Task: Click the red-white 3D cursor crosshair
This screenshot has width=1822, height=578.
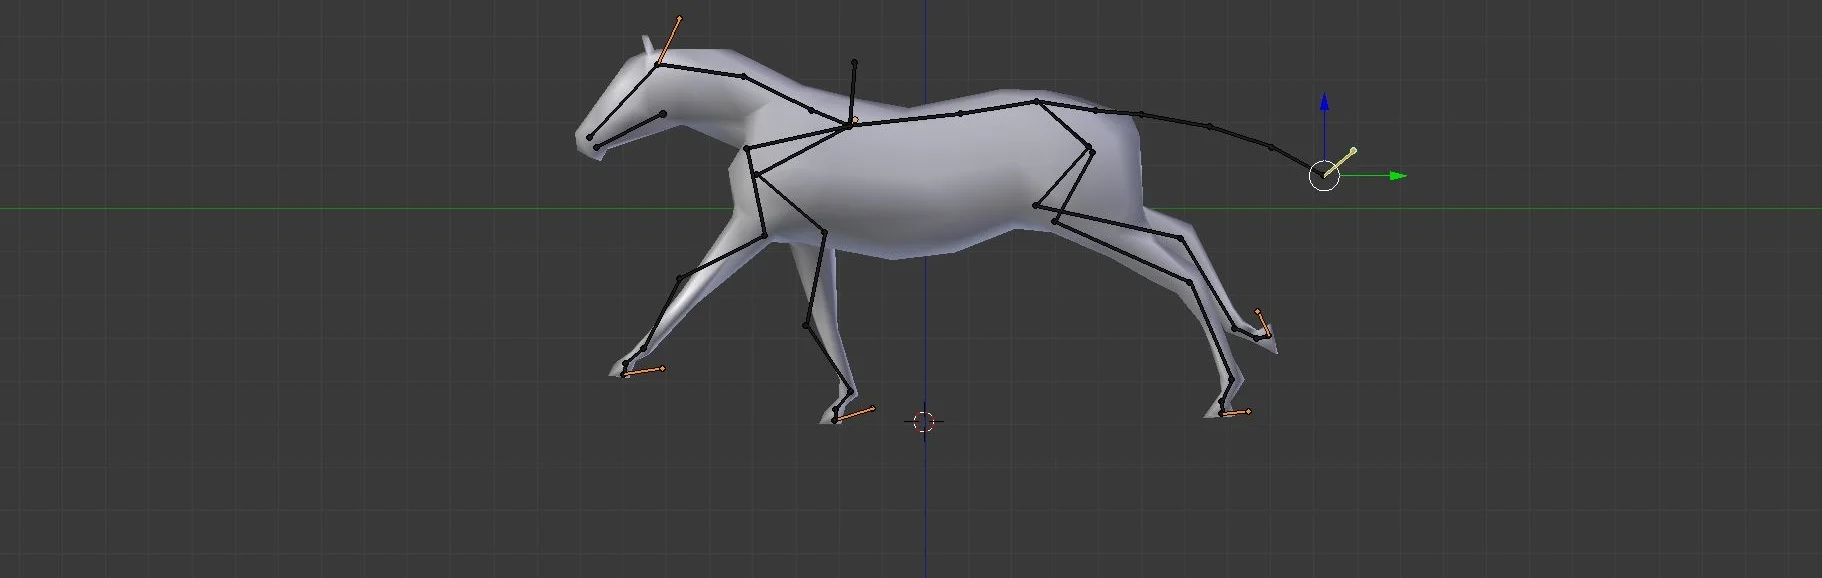Action: pyautogui.click(x=924, y=422)
